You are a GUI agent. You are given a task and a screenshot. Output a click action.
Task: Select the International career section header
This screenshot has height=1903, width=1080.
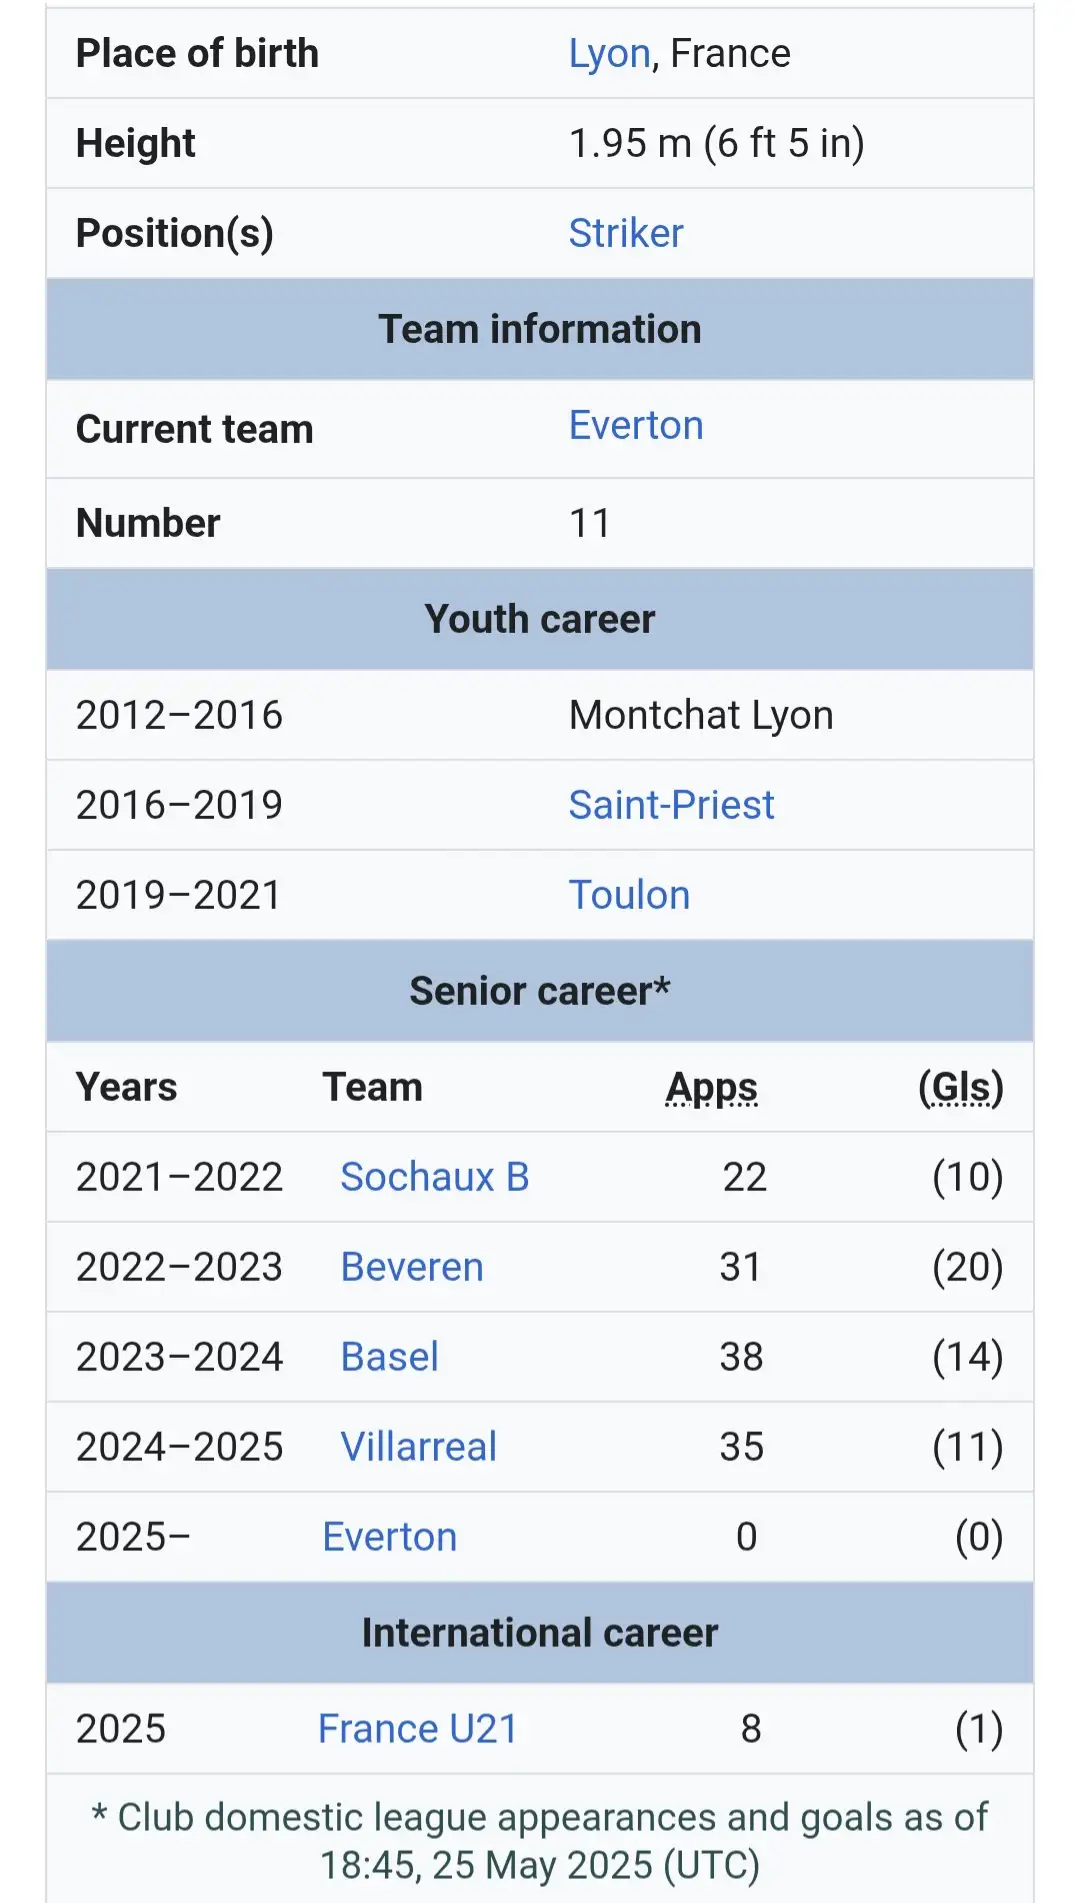pos(540,1634)
